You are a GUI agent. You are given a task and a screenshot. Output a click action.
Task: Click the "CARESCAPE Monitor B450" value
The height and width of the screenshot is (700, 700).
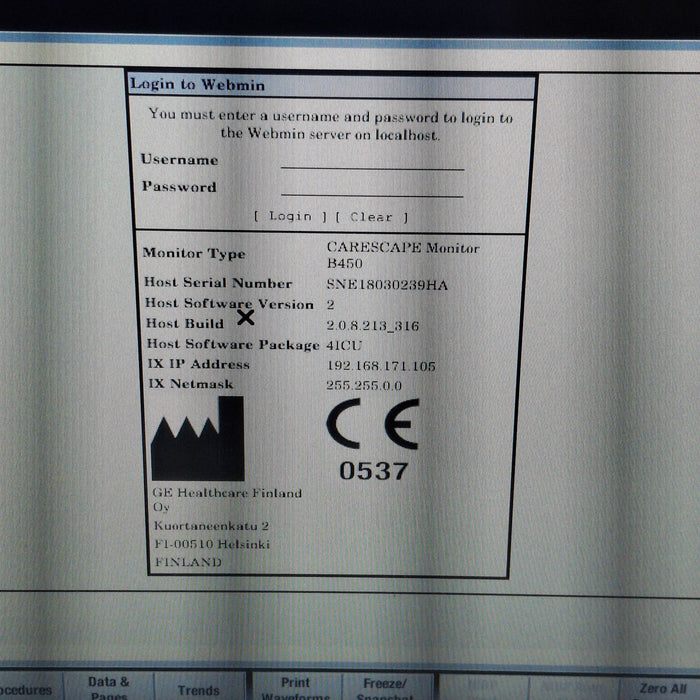403,255
